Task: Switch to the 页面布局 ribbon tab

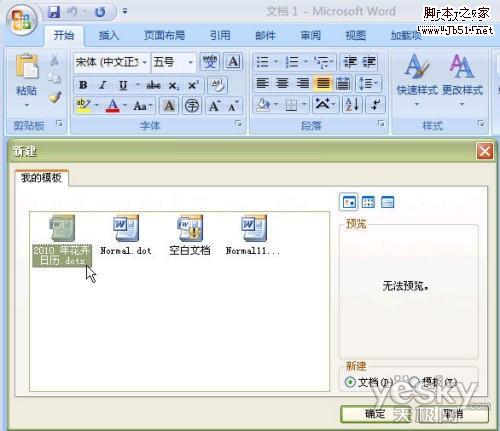Action: [x=165, y=35]
